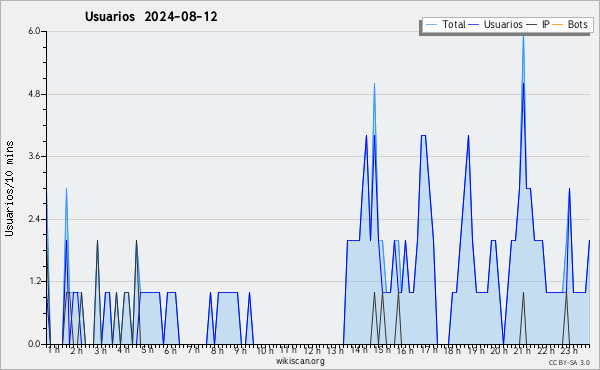Screen dimensions: 600x370
Task: Click the '5 h' x-axis label
Action: 147,350
